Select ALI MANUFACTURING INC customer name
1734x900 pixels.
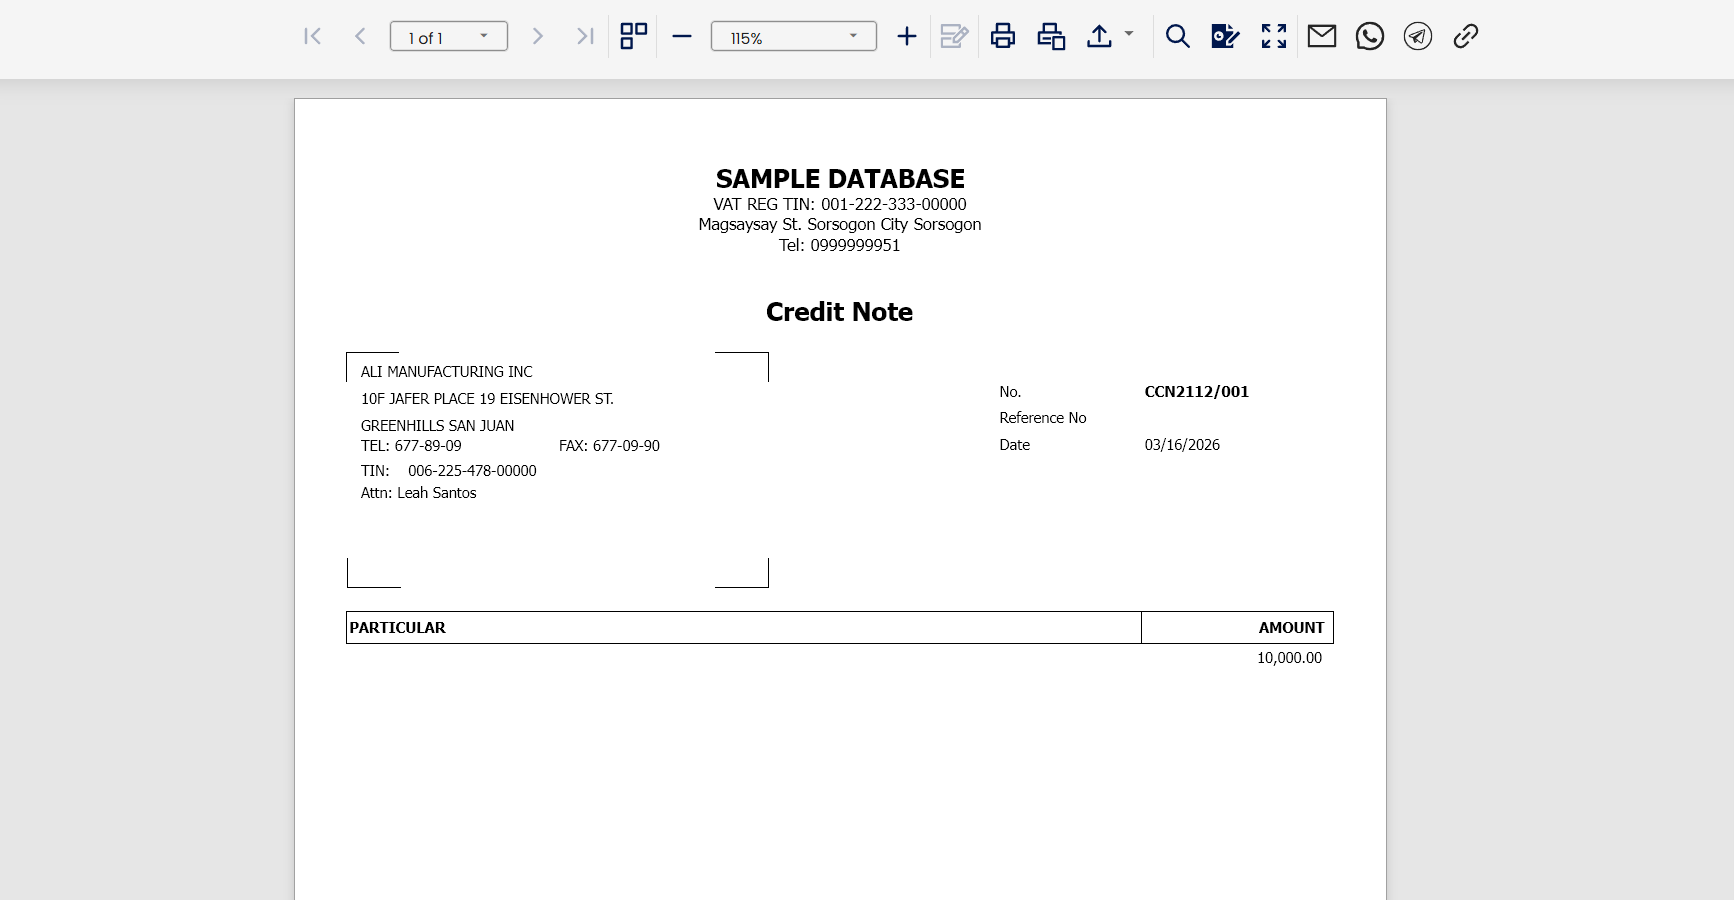pyautogui.click(x=446, y=372)
